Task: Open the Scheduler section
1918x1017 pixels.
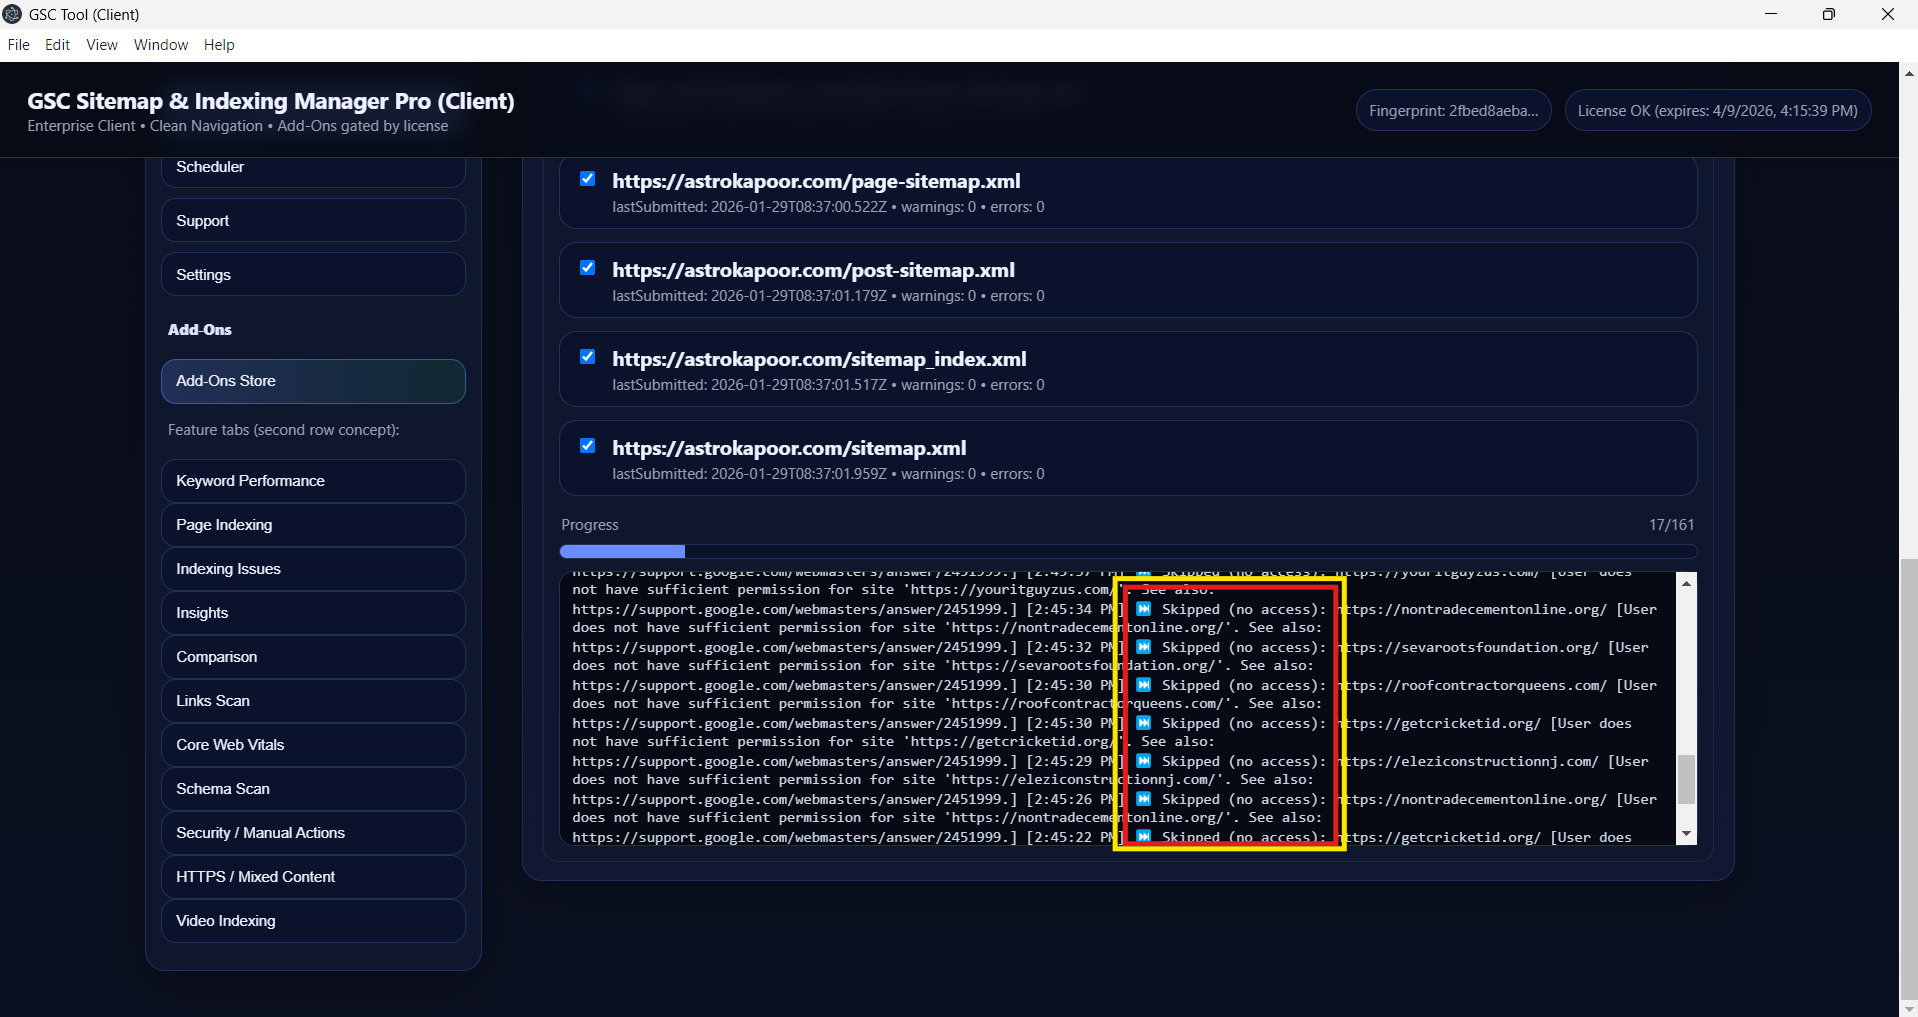Action: tap(313, 168)
